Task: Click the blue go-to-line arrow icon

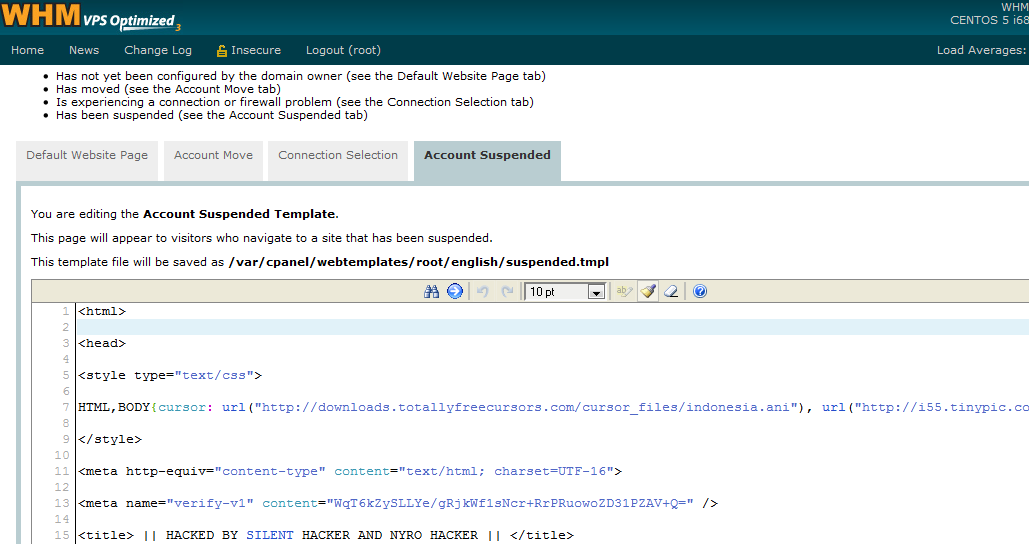Action: (x=455, y=291)
